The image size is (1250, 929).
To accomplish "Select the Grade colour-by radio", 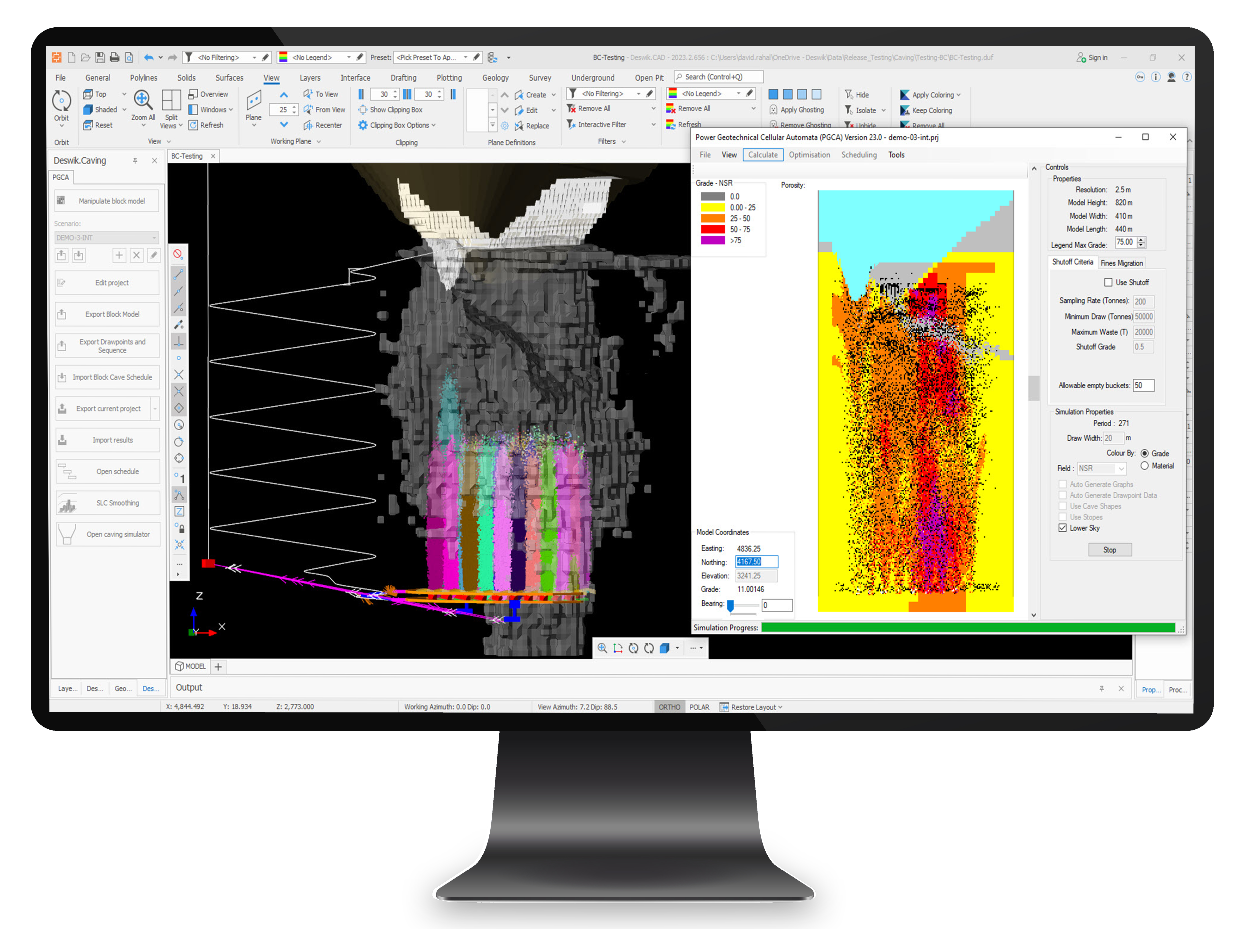I will click(1145, 453).
